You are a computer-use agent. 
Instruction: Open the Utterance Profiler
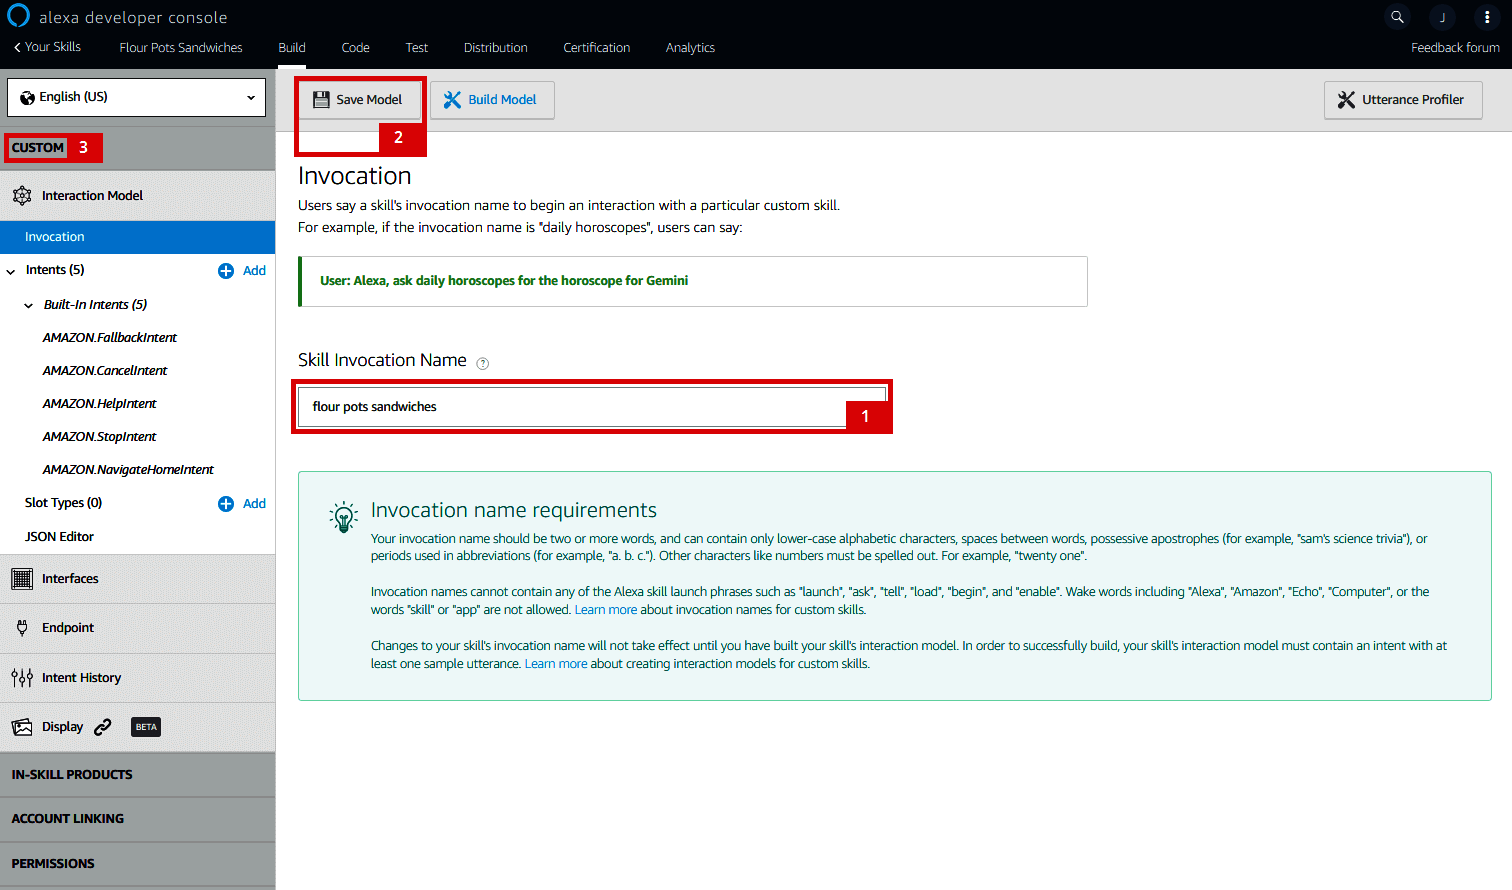click(x=1402, y=100)
